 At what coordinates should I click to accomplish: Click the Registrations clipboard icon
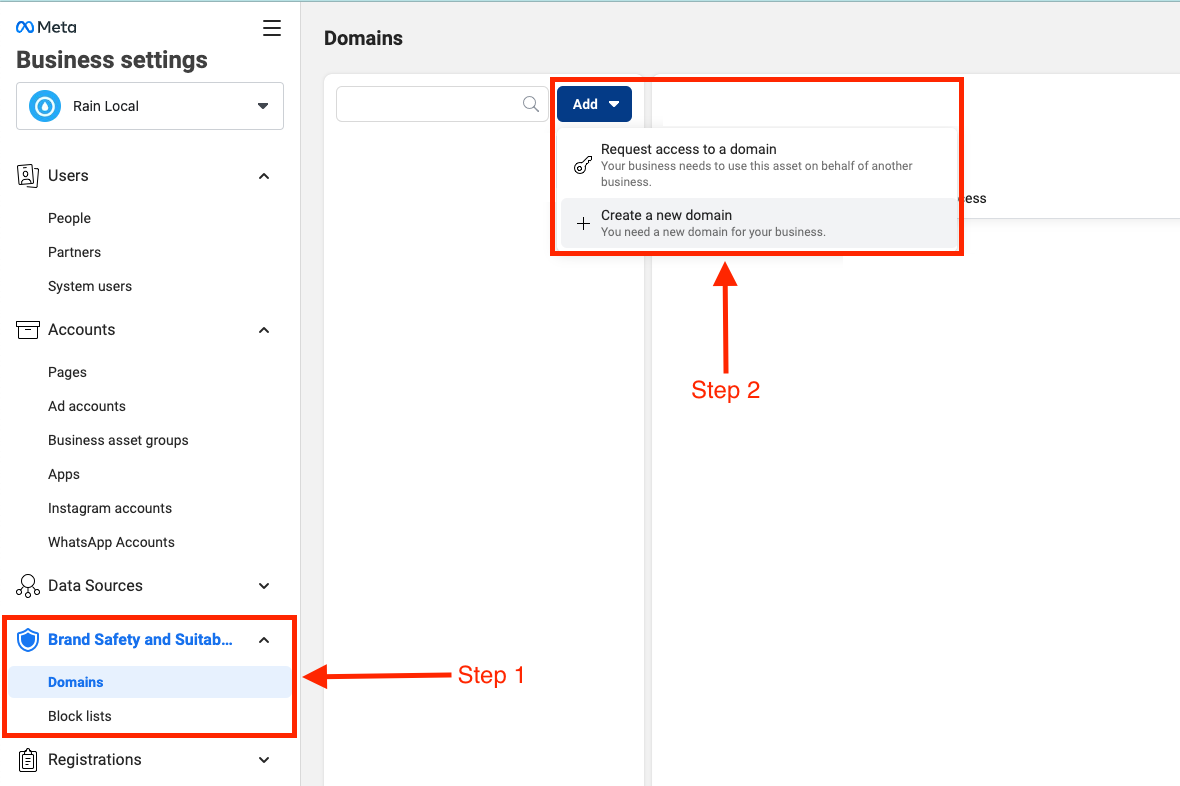(27, 759)
